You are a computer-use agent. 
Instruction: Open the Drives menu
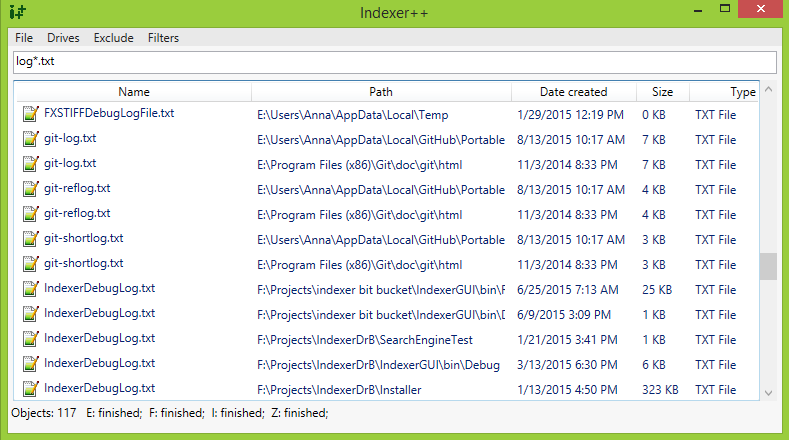[x=63, y=38]
